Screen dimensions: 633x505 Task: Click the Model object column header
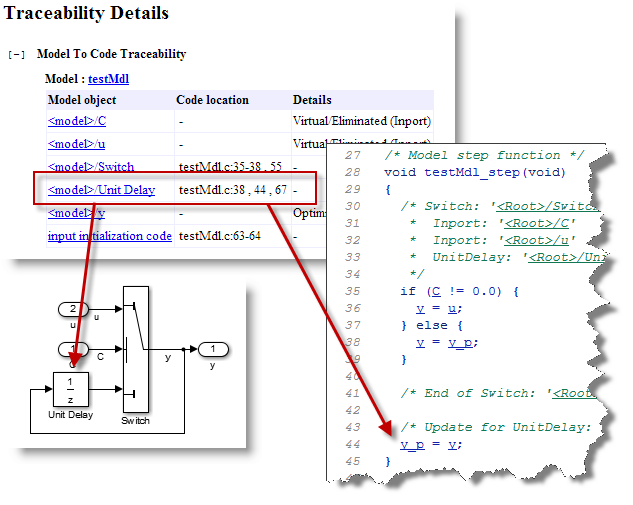pos(82,100)
